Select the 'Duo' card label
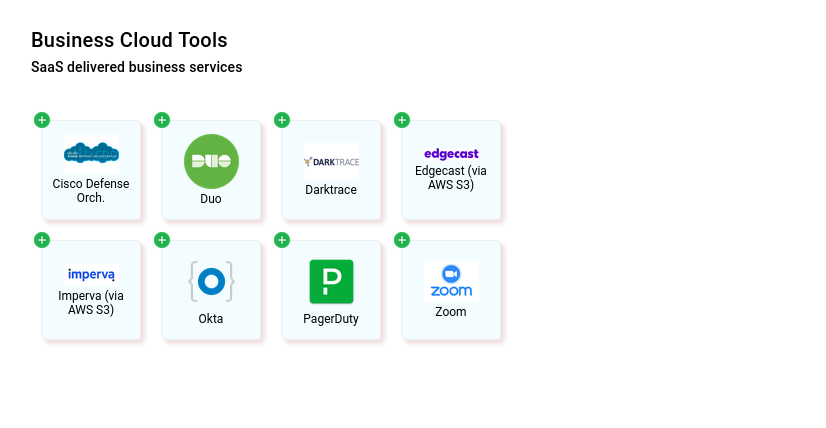This screenshot has width=826, height=428. click(211, 199)
